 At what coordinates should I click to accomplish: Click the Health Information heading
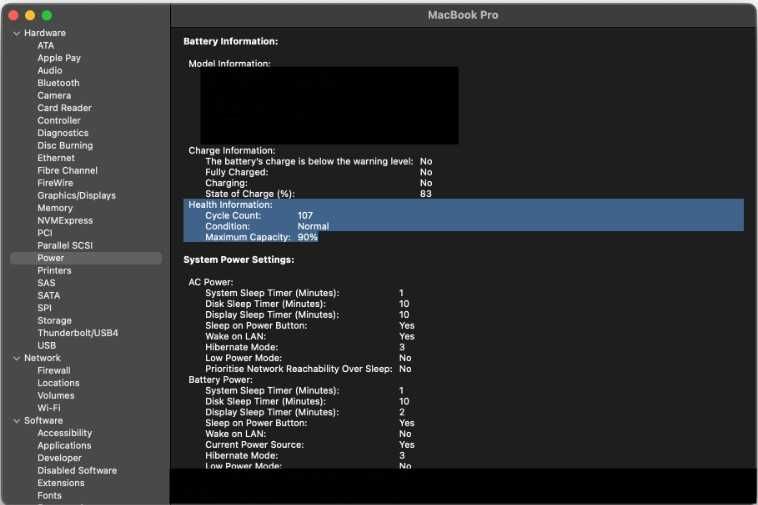point(231,205)
